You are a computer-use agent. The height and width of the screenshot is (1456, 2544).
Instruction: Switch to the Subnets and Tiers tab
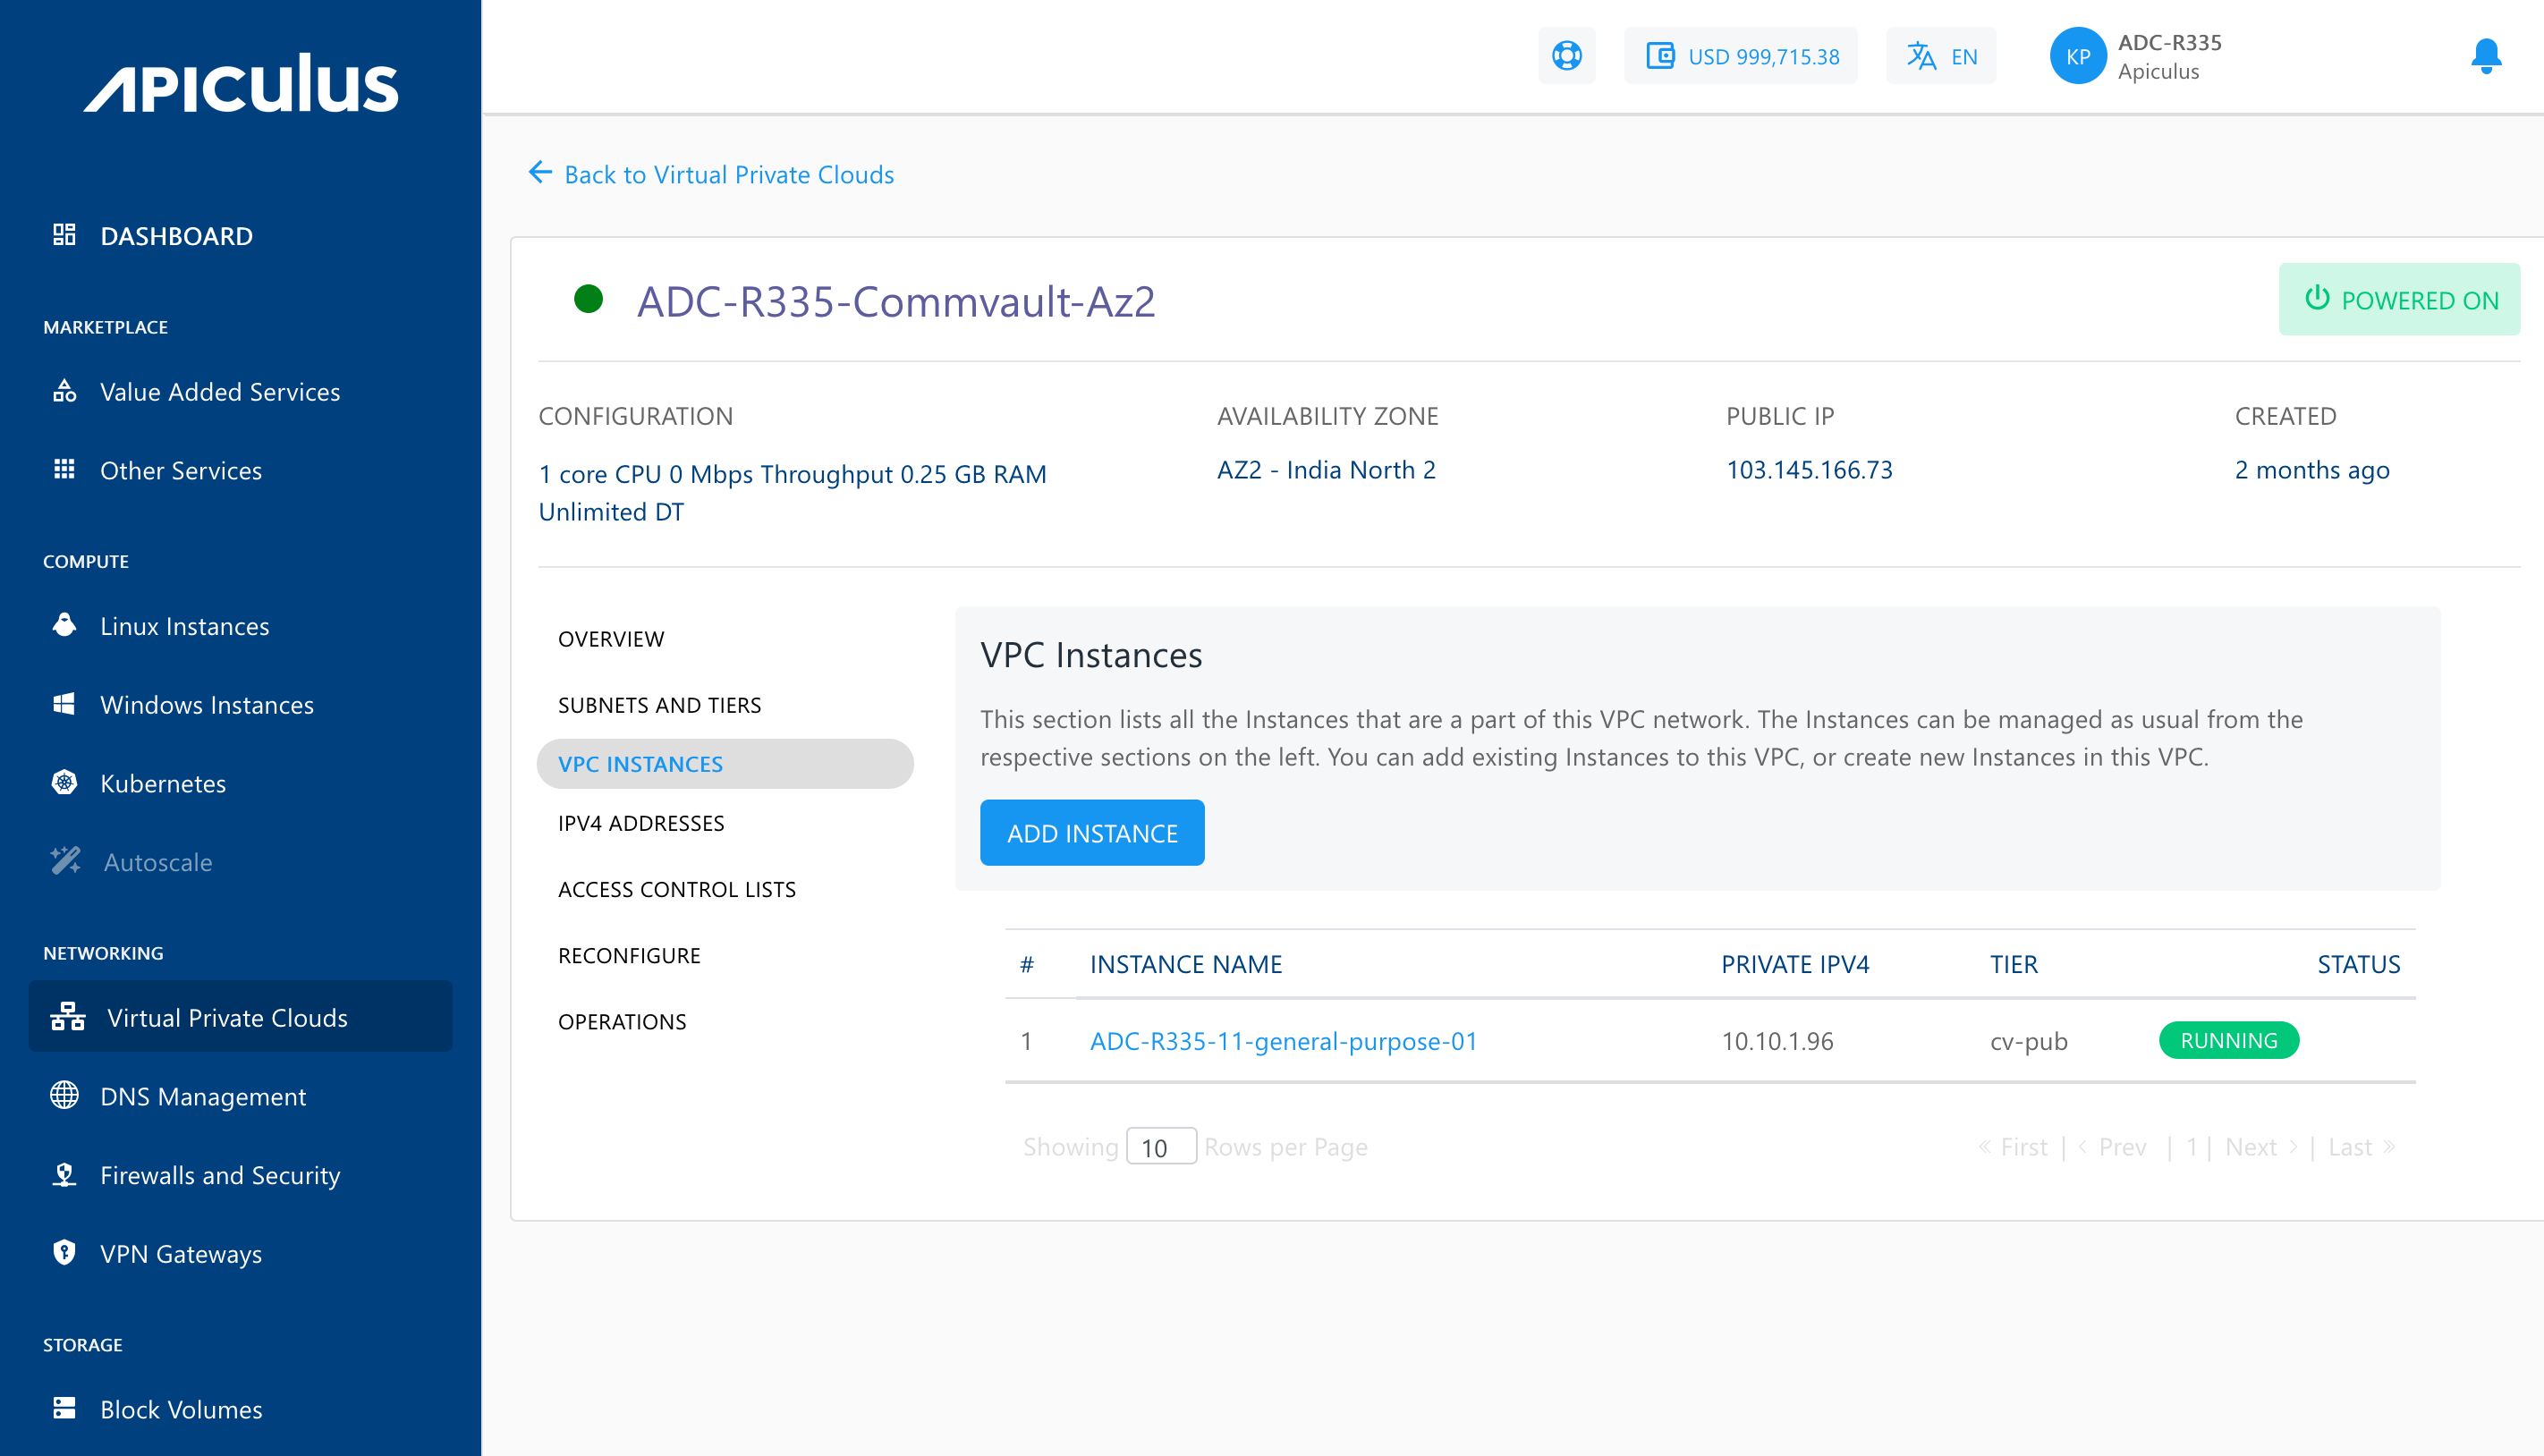click(x=660, y=705)
